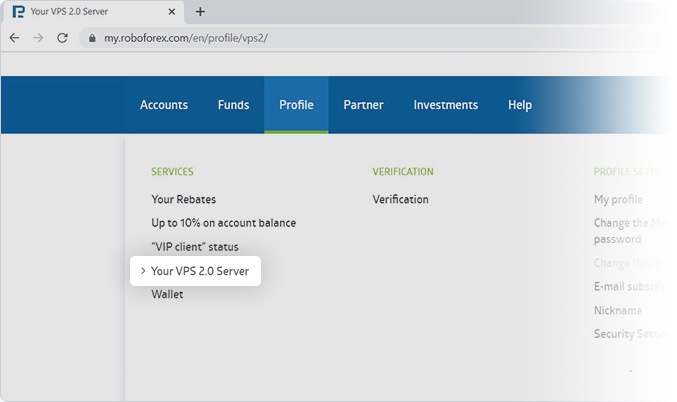Click the chevron beside Your VPS 2.0 Server
The width and height of the screenshot is (677, 402).
tap(143, 271)
